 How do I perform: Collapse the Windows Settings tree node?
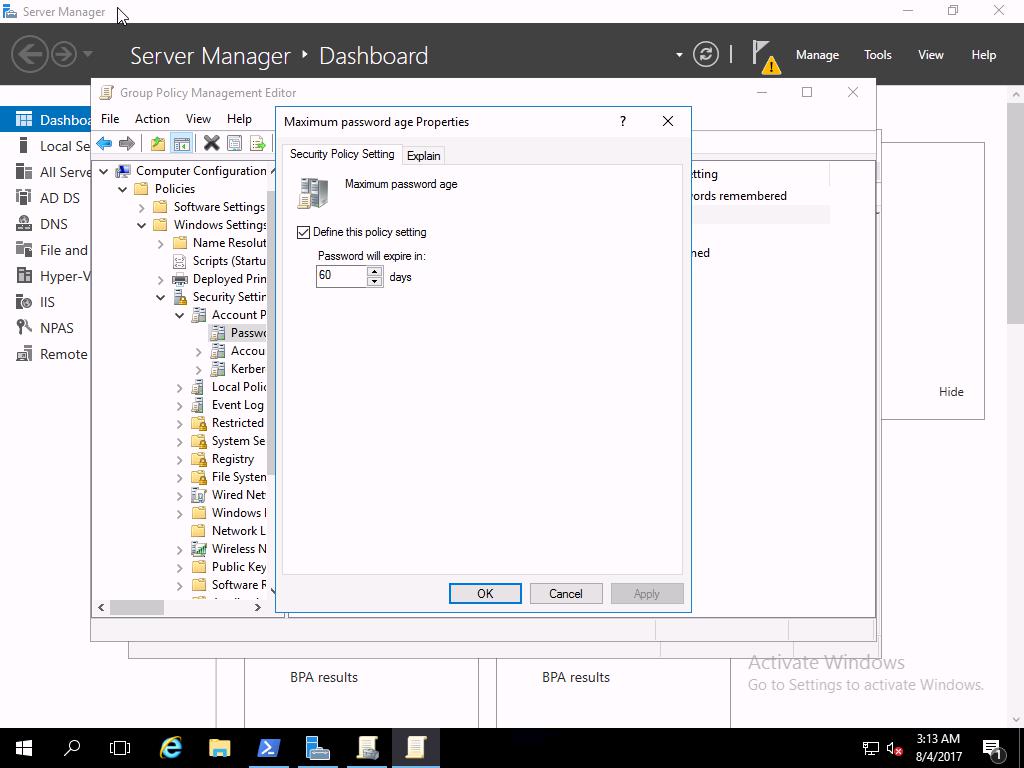[x=142, y=225]
